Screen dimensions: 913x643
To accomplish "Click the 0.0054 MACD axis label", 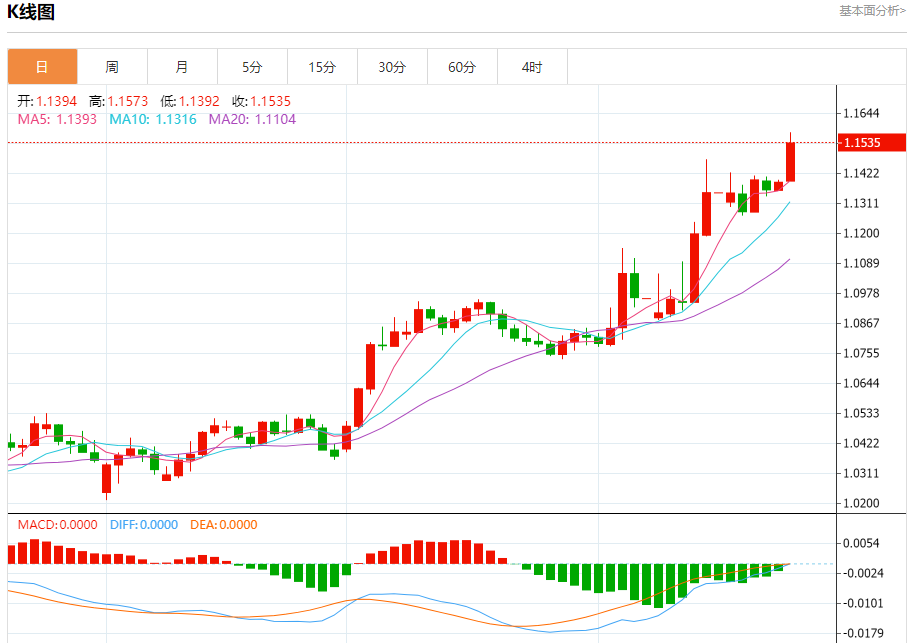I will point(861,543).
